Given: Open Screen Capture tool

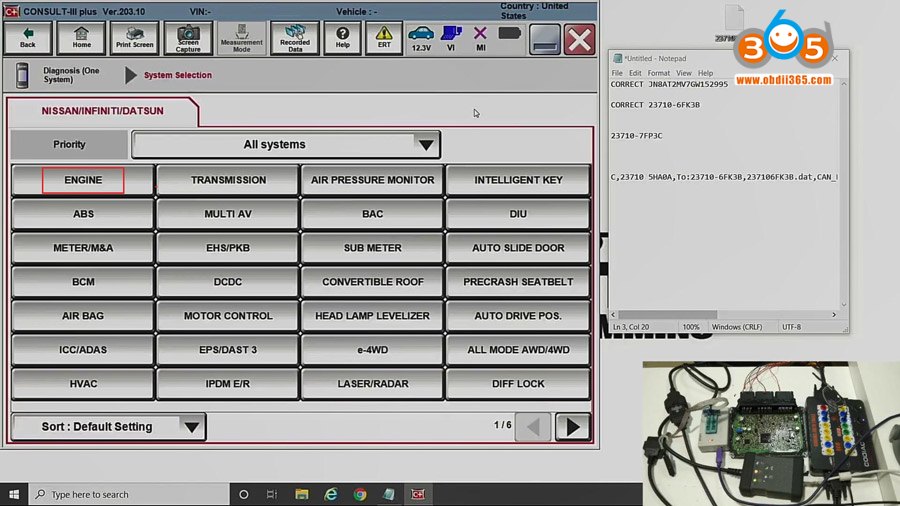Looking at the screenshot, I should point(188,38).
